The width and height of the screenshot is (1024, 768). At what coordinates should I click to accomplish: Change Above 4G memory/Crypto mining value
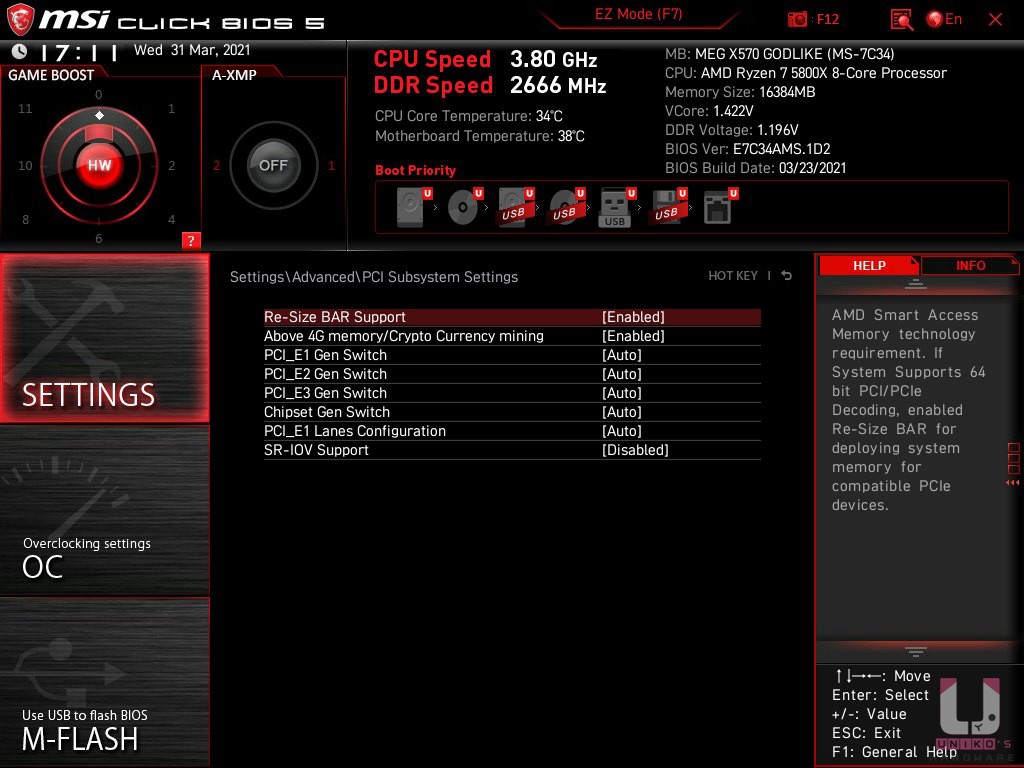click(x=633, y=336)
